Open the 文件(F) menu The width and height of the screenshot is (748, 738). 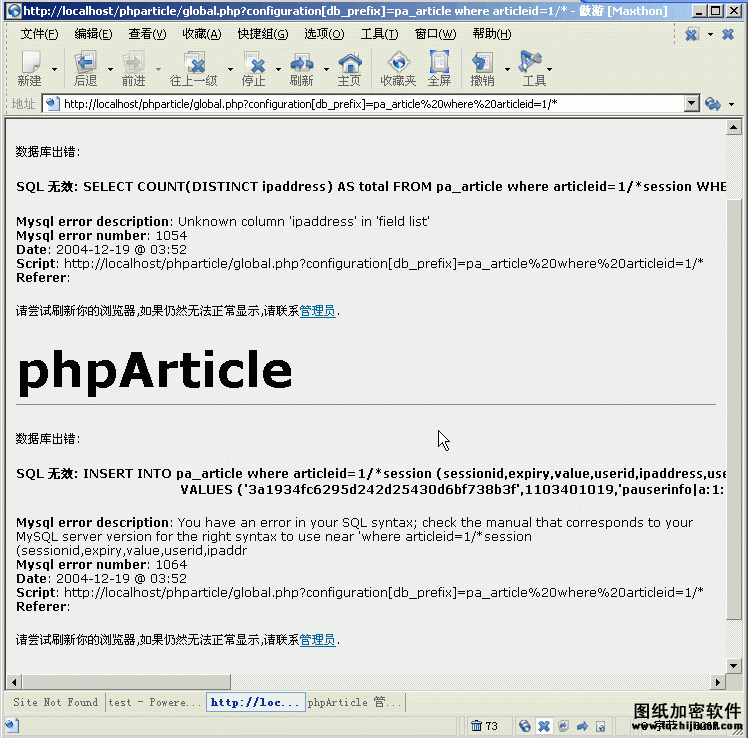pyautogui.click(x=40, y=34)
